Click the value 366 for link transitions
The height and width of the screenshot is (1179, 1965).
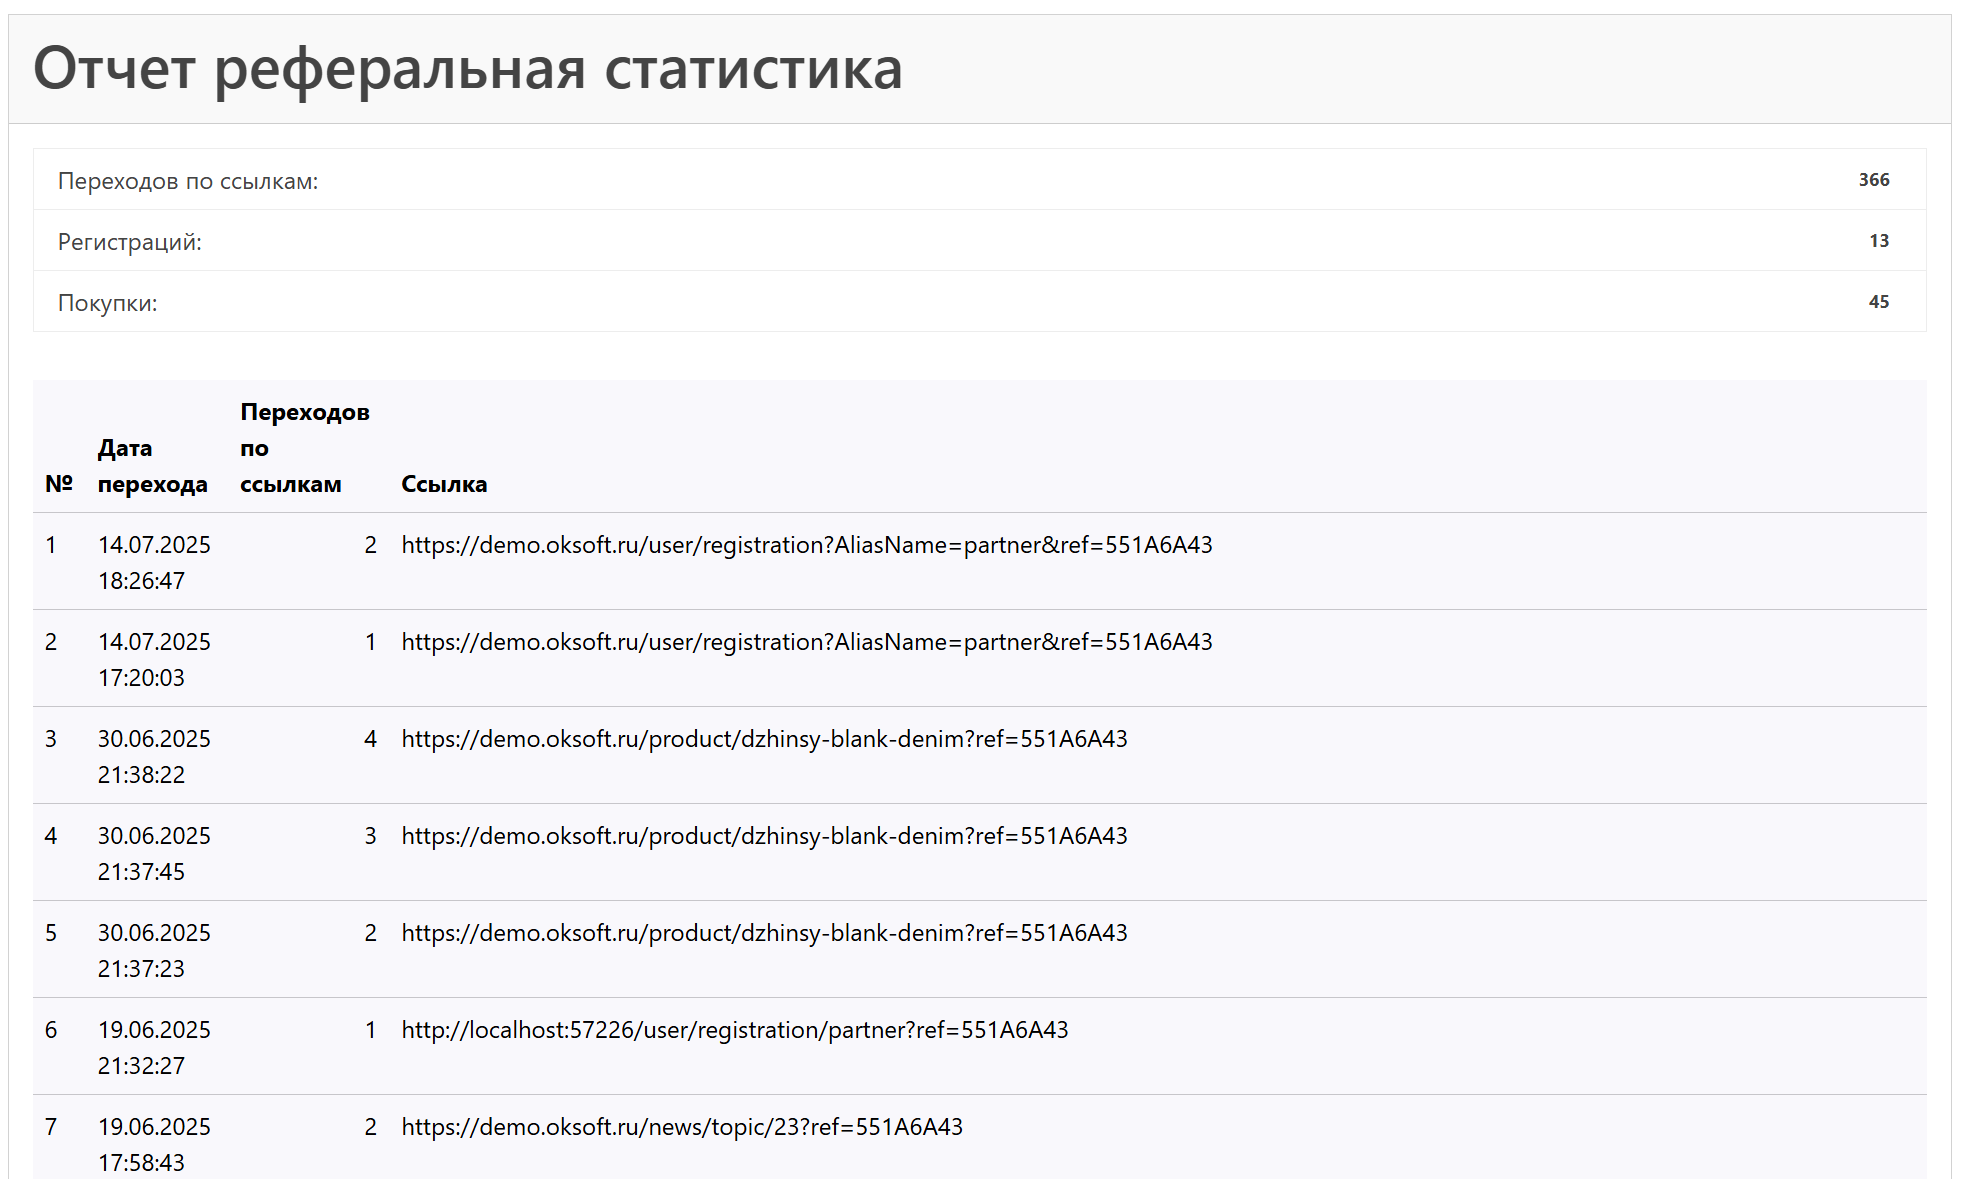click(1876, 180)
